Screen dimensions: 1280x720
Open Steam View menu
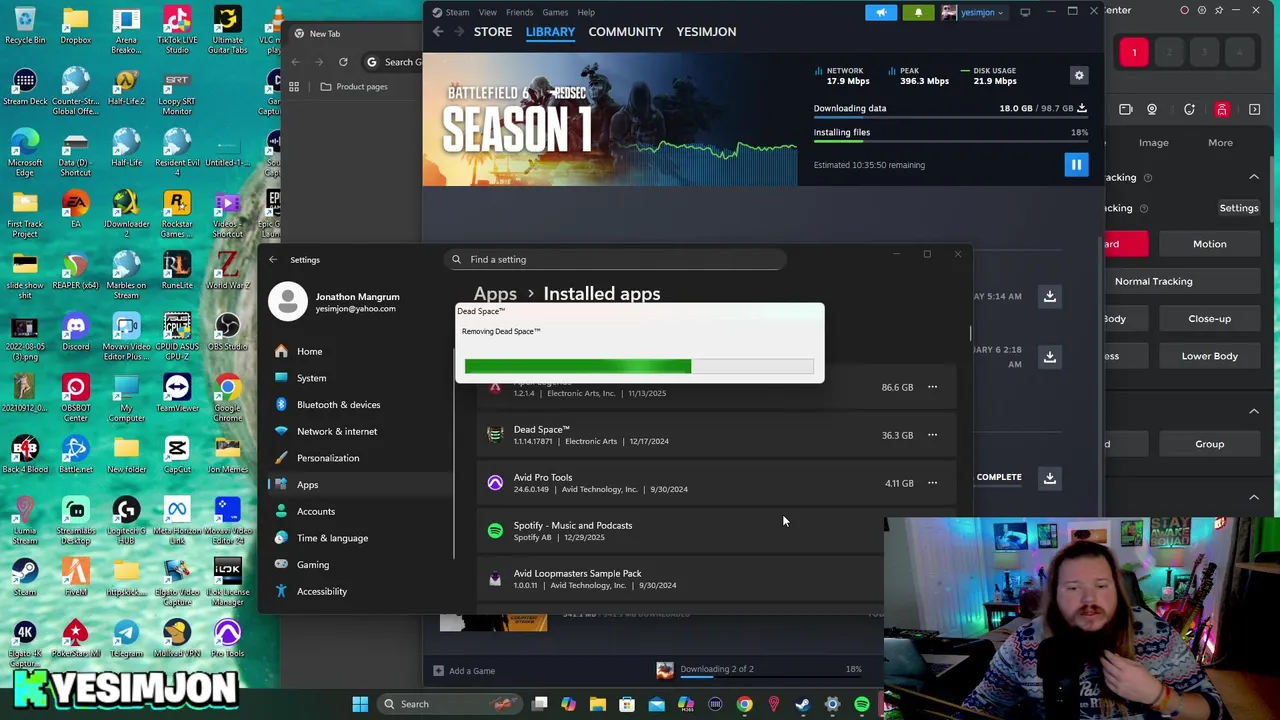coord(487,12)
